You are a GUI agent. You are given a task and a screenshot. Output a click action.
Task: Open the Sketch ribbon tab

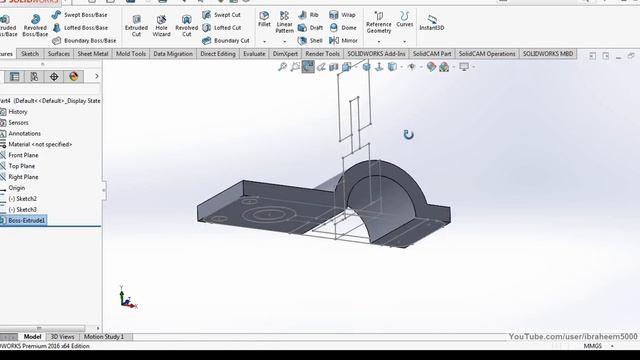[x=30, y=54]
